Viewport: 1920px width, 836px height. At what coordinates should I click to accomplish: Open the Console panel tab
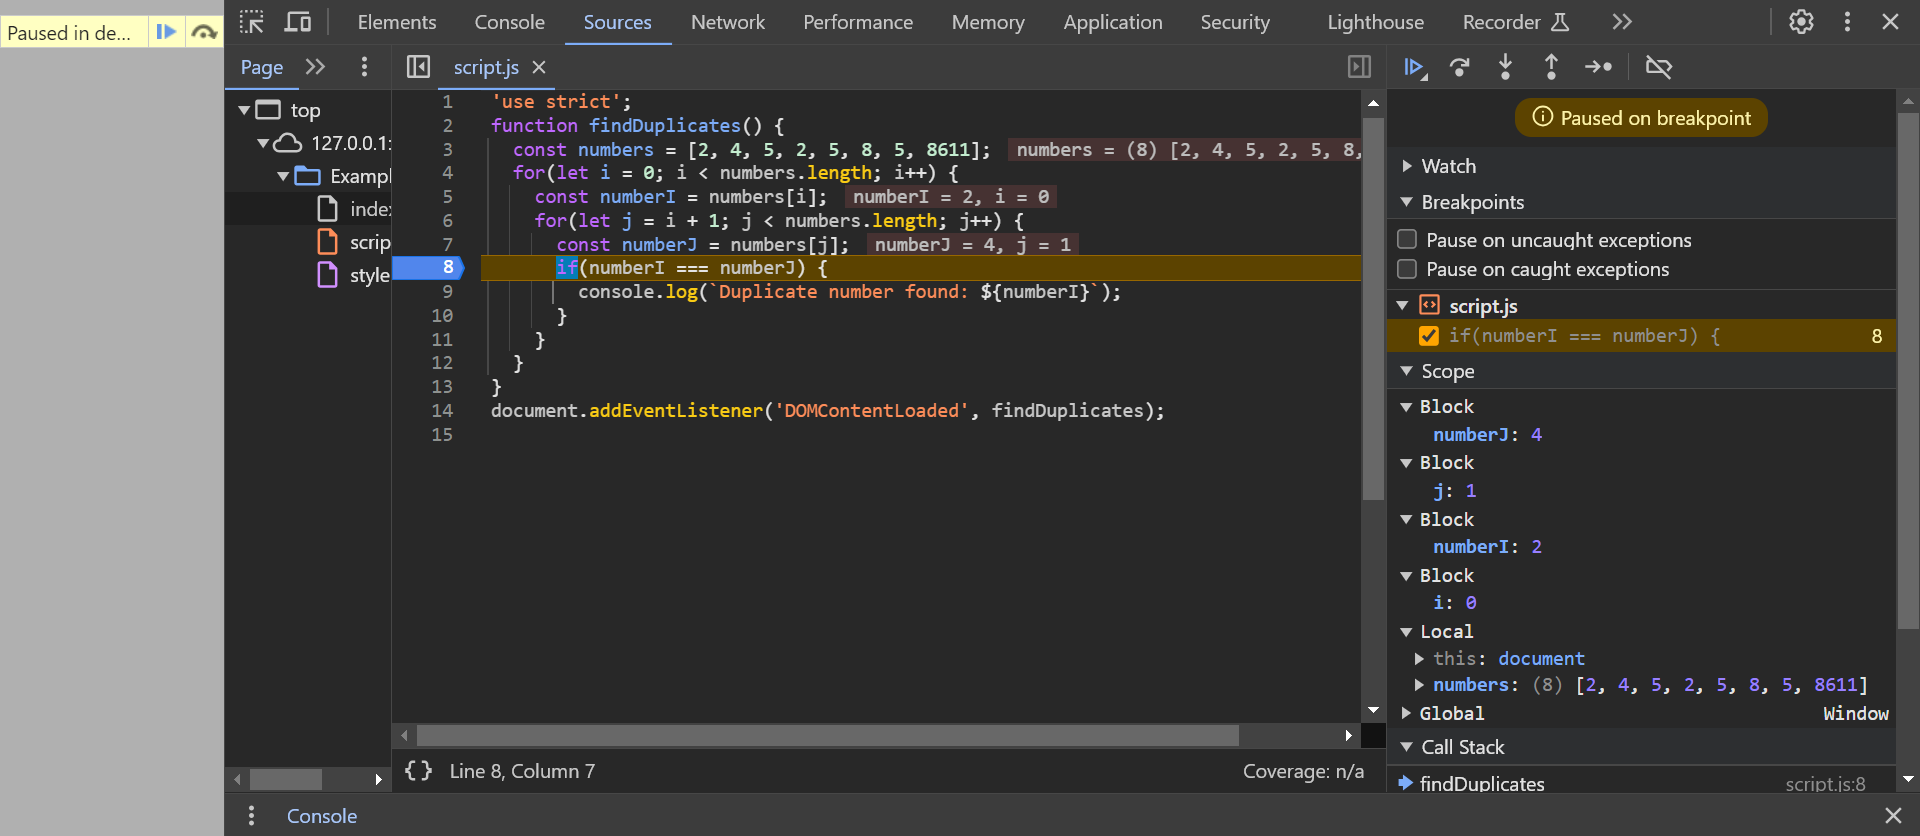pyautogui.click(x=509, y=22)
